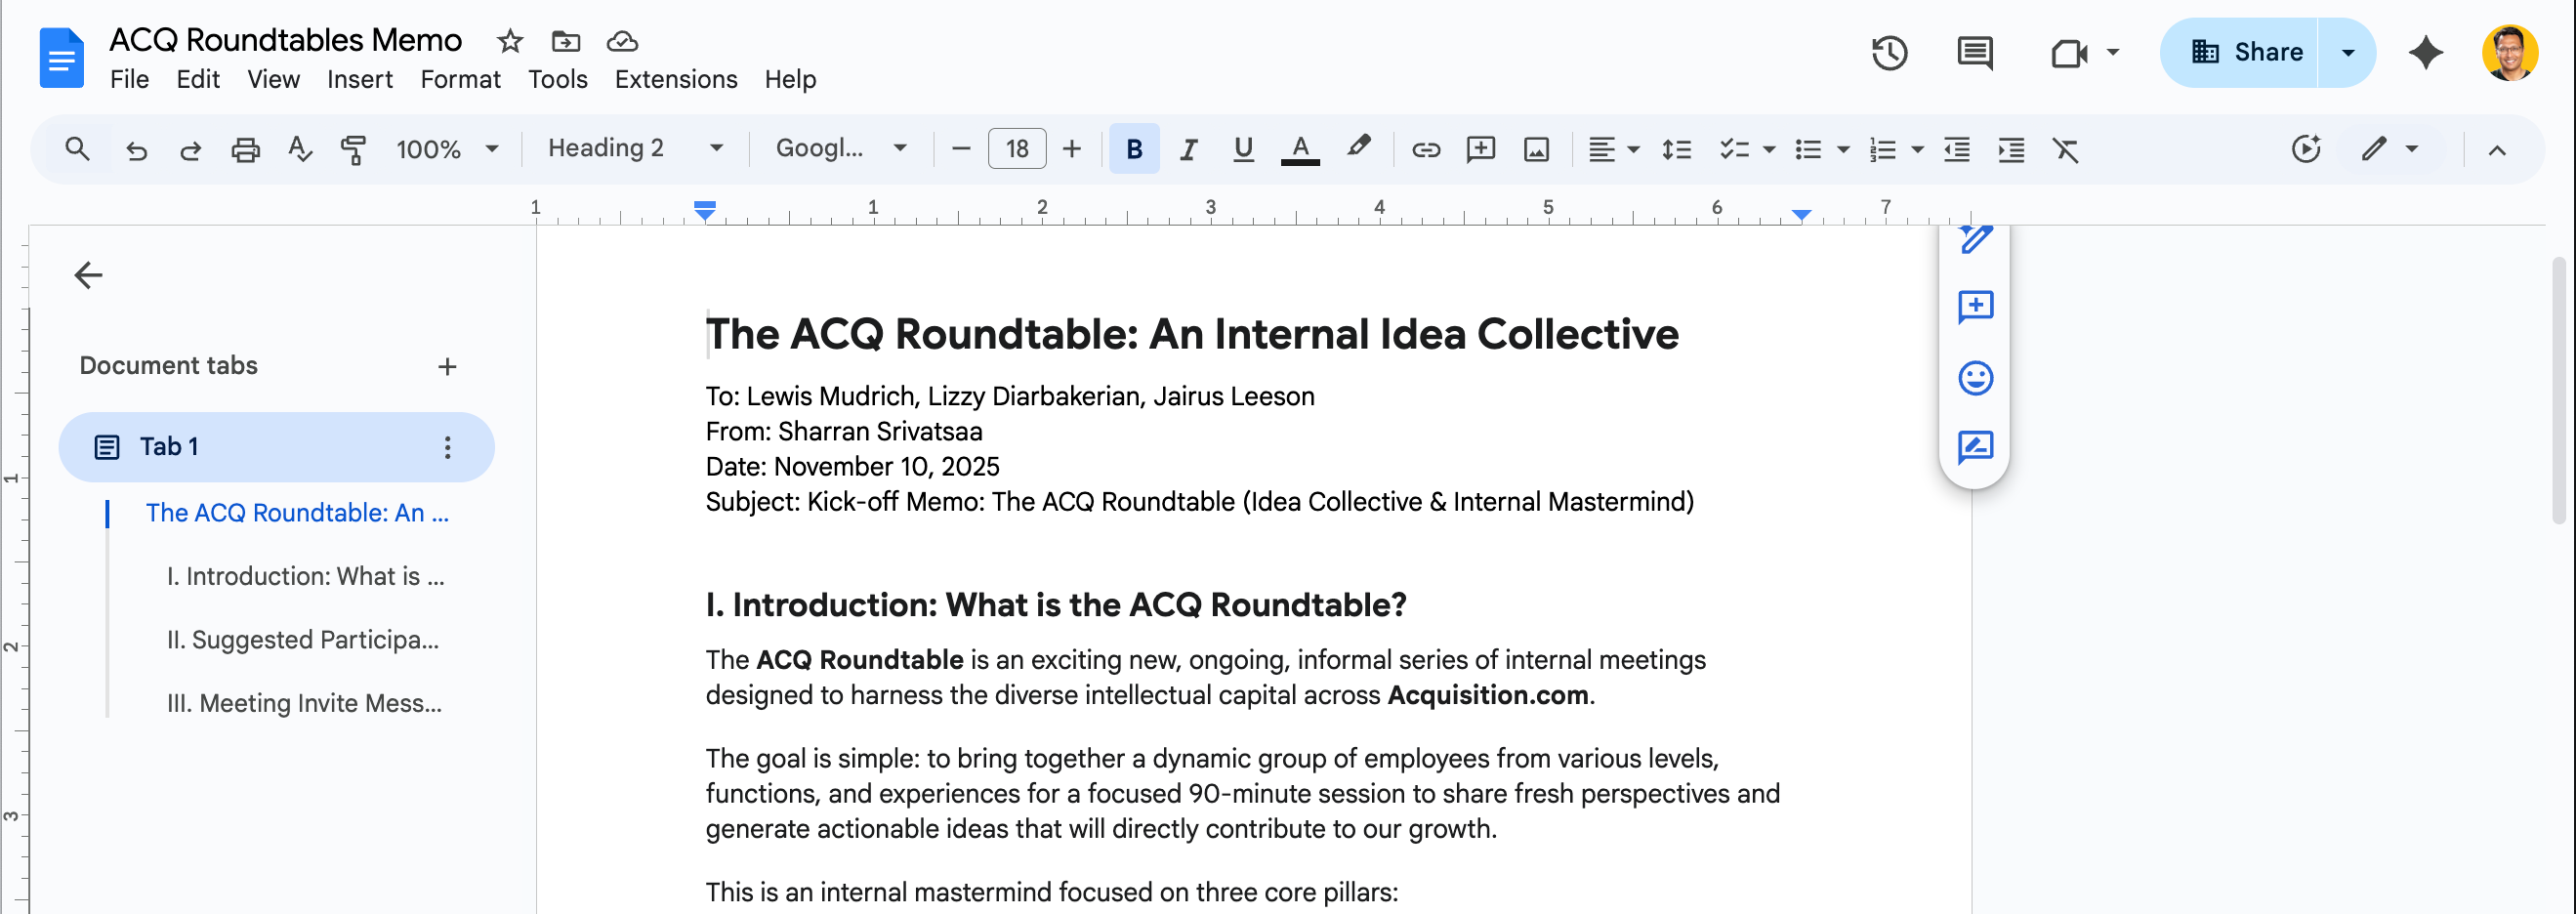
Task: Decrease the font size
Action: 961,149
